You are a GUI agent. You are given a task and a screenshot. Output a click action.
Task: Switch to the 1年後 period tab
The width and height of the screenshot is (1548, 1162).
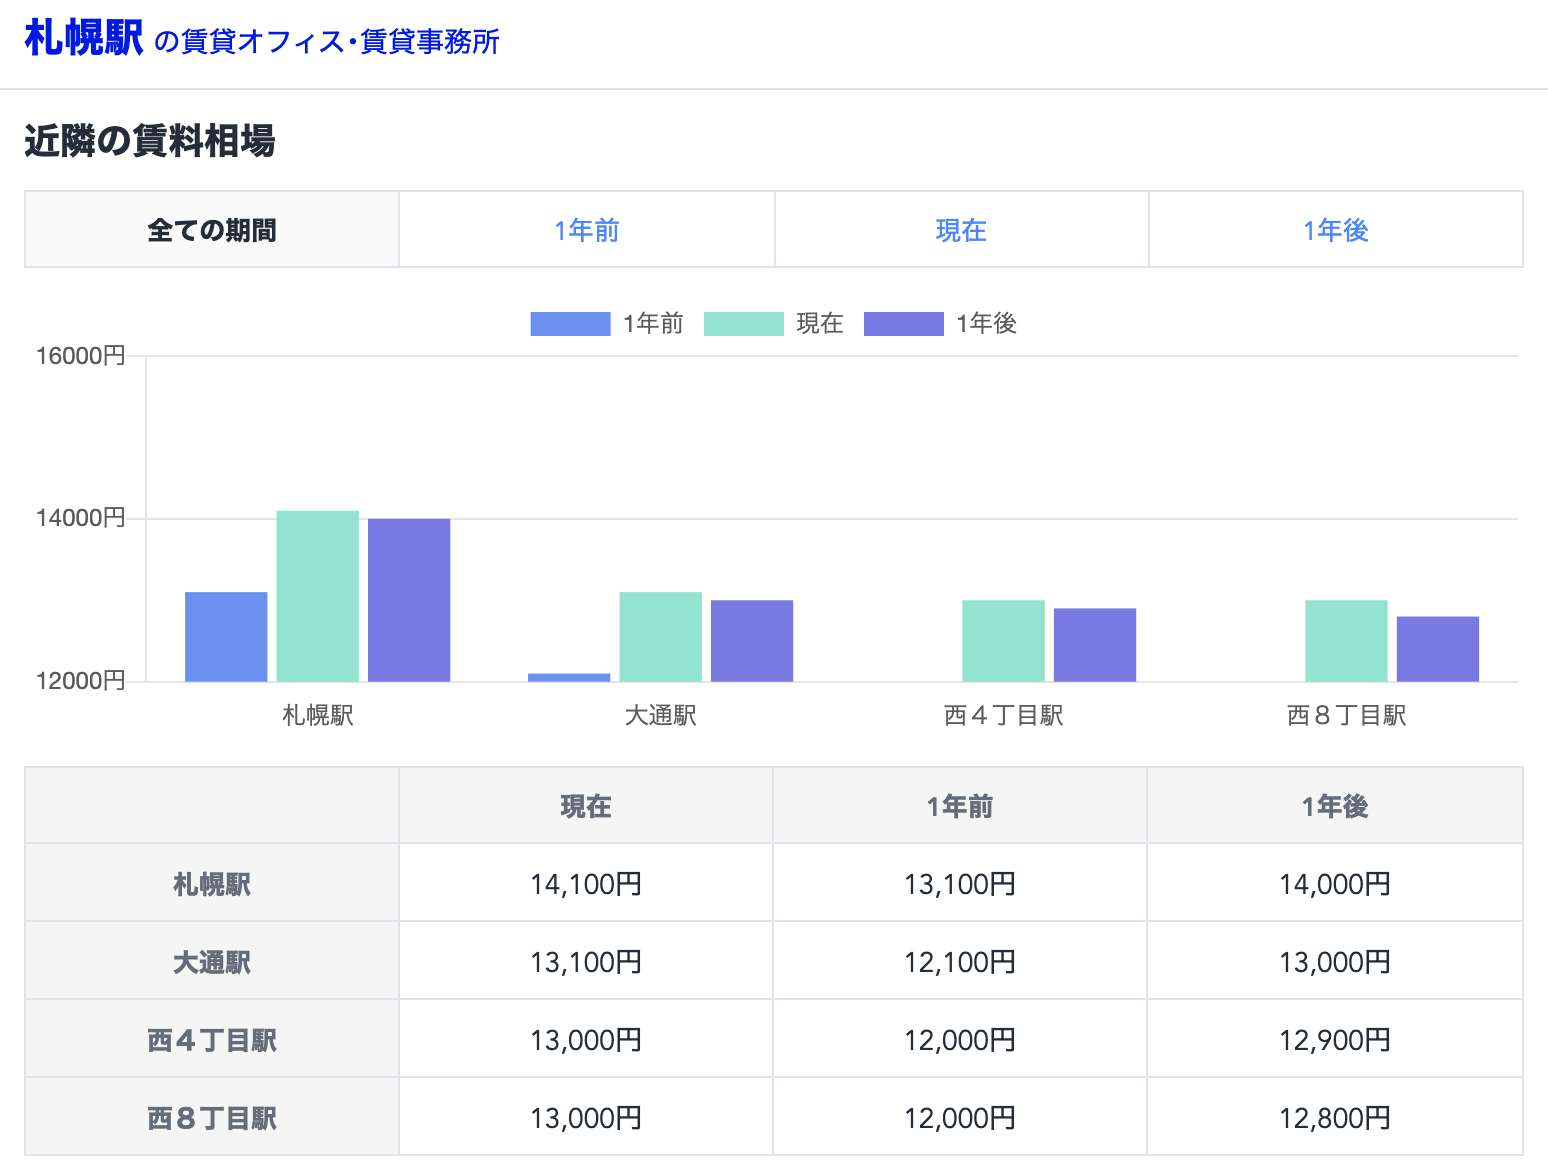pyautogui.click(x=1336, y=230)
